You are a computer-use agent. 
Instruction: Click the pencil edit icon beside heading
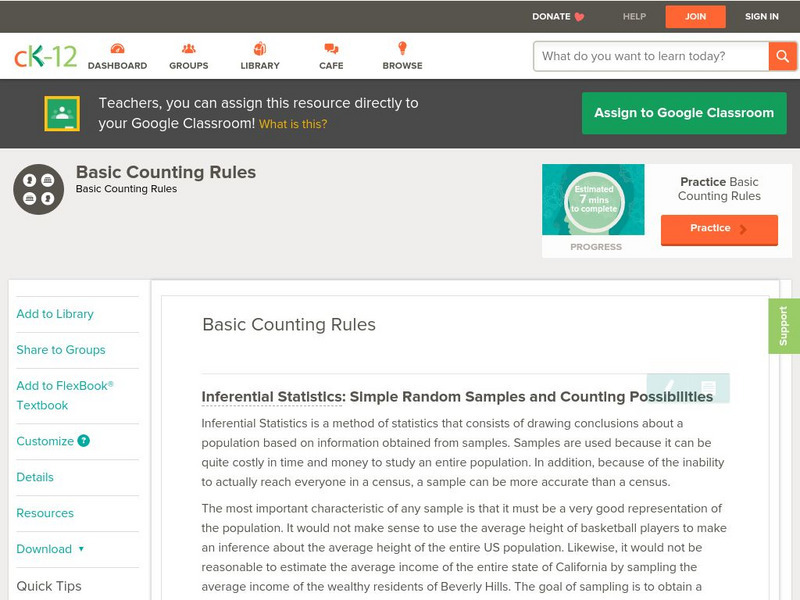669,386
